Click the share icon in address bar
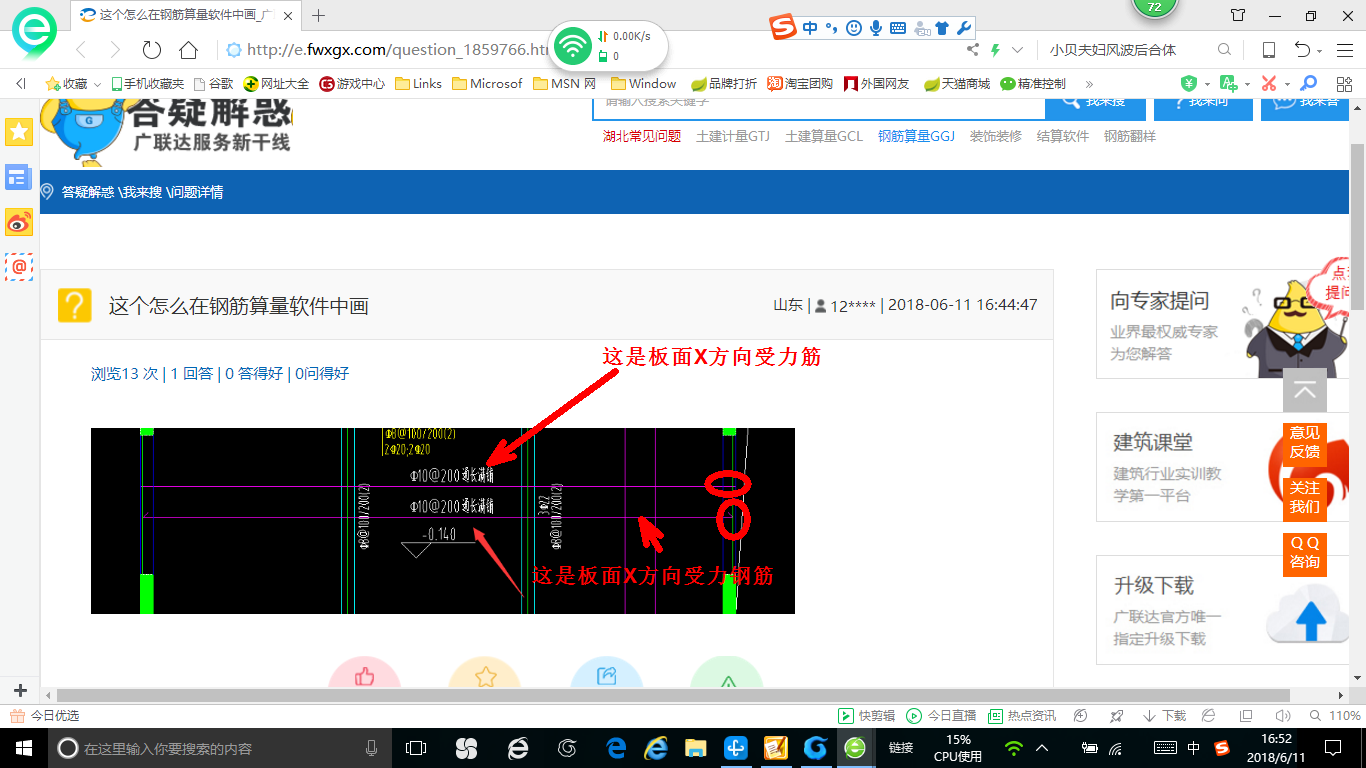 [x=972, y=50]
